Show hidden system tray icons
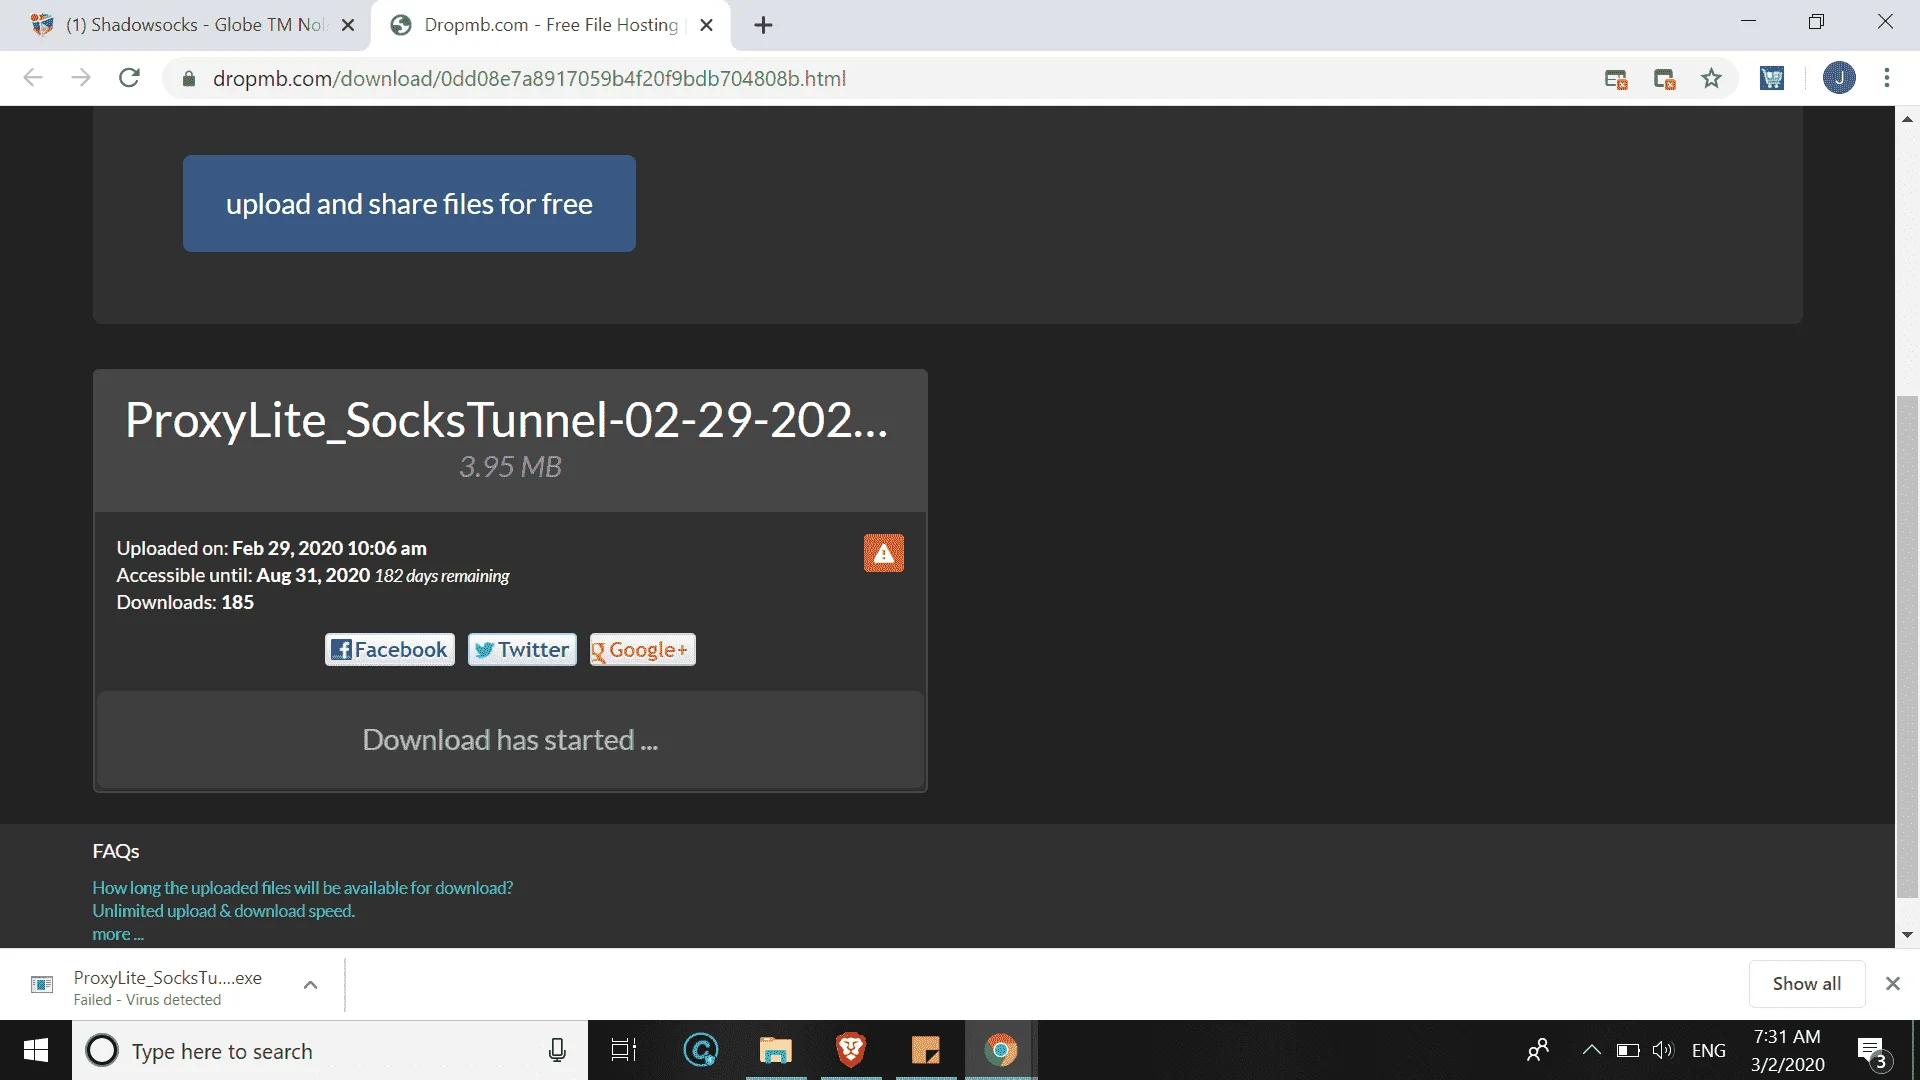 [x=1591, y=1051]
